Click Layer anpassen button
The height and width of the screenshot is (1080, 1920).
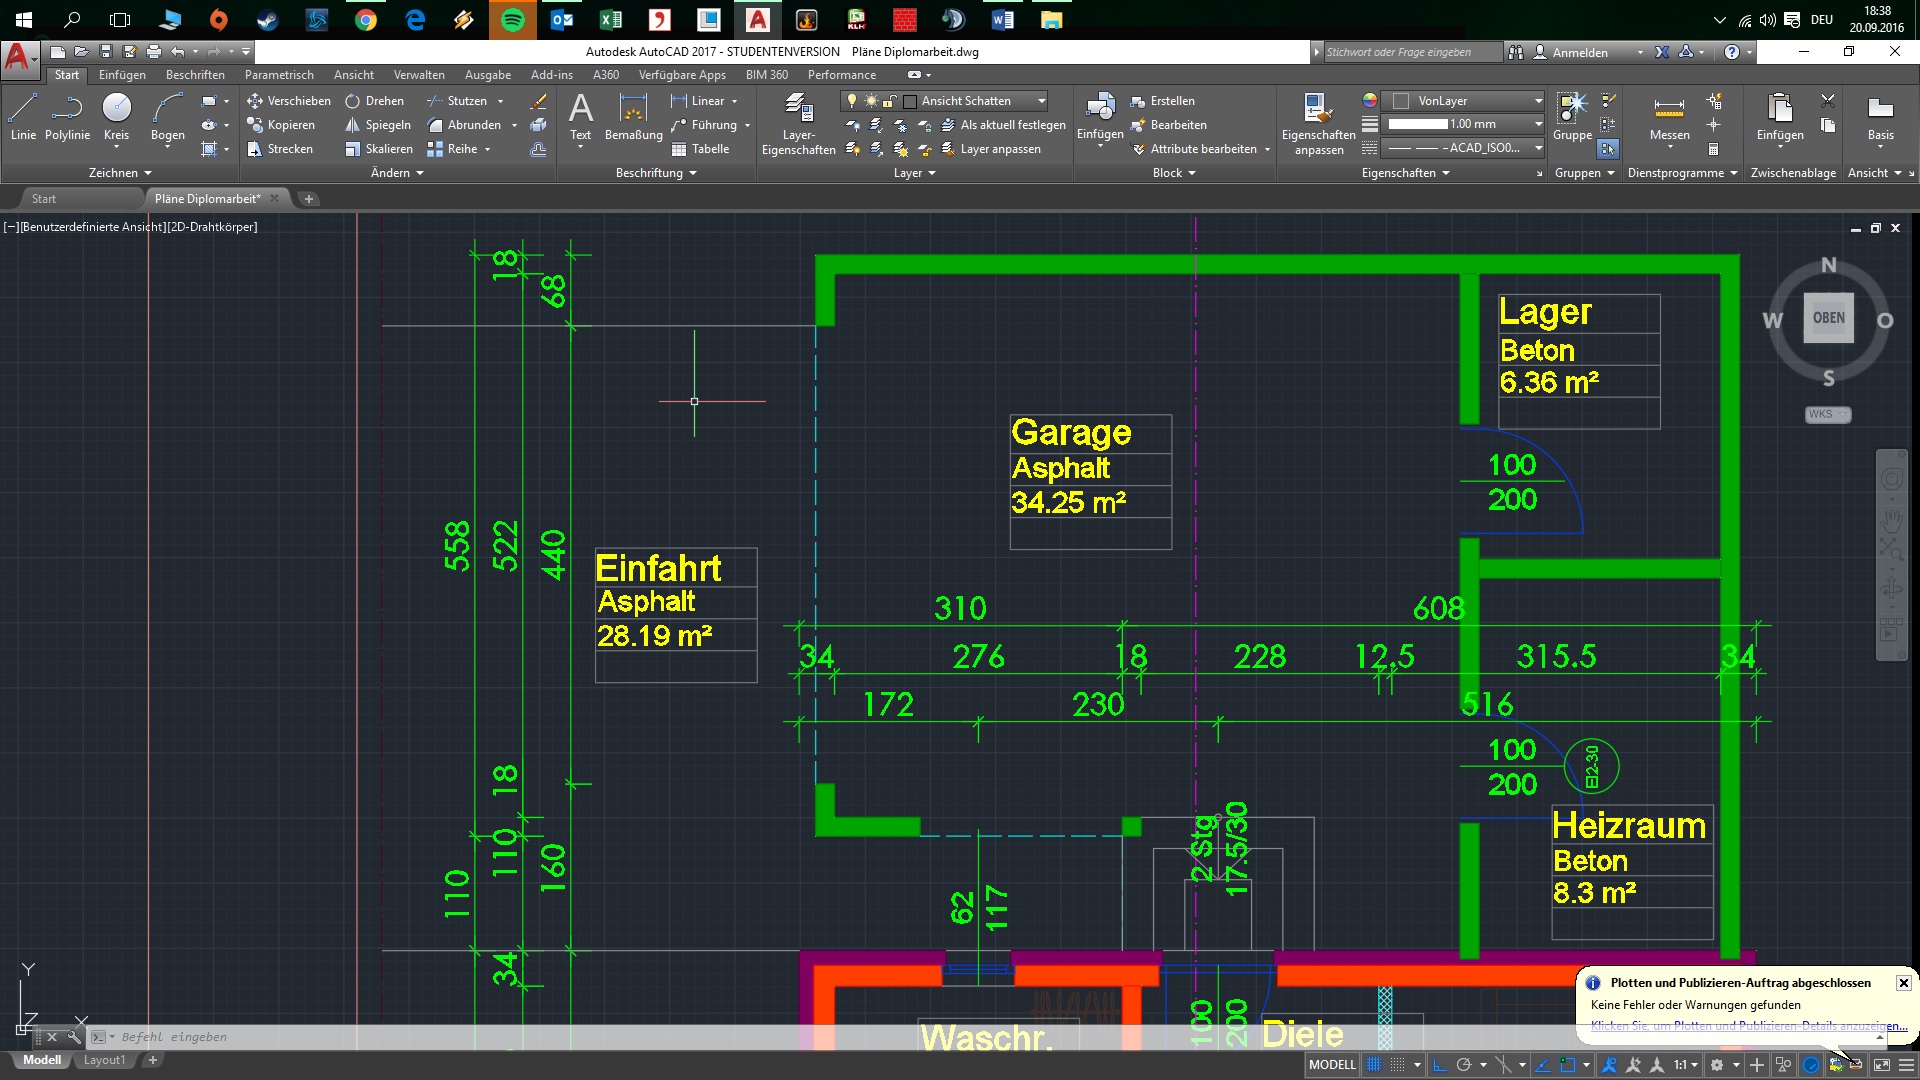pos(991,149)
